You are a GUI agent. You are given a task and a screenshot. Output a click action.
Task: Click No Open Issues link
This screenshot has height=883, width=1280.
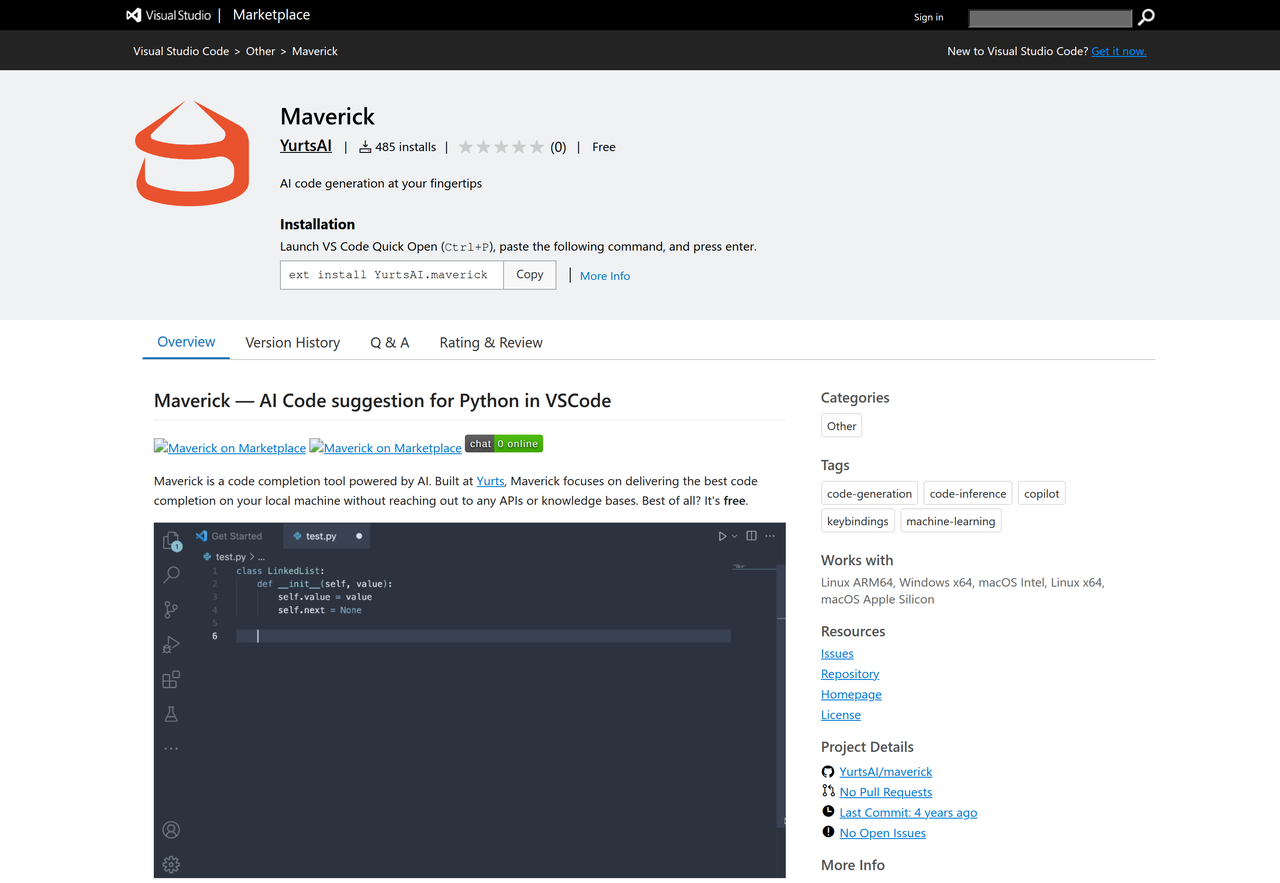pyautogui.click(x=883, y=833)
